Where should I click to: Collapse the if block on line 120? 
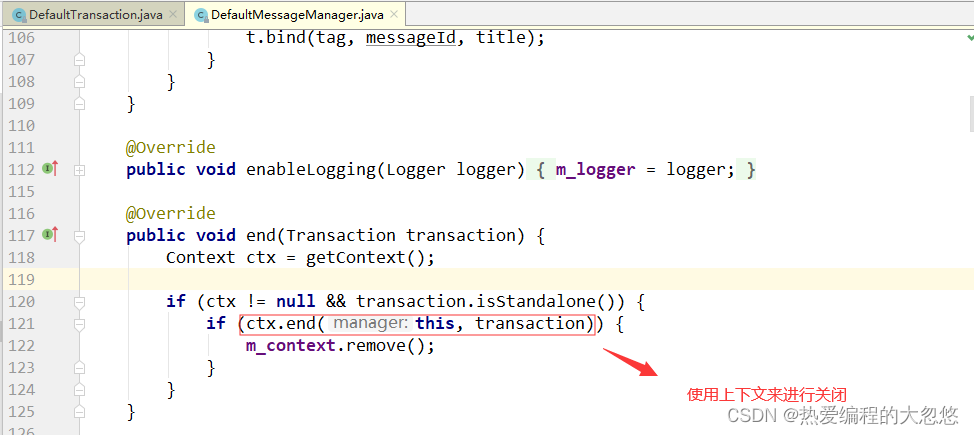click(79, 302)
